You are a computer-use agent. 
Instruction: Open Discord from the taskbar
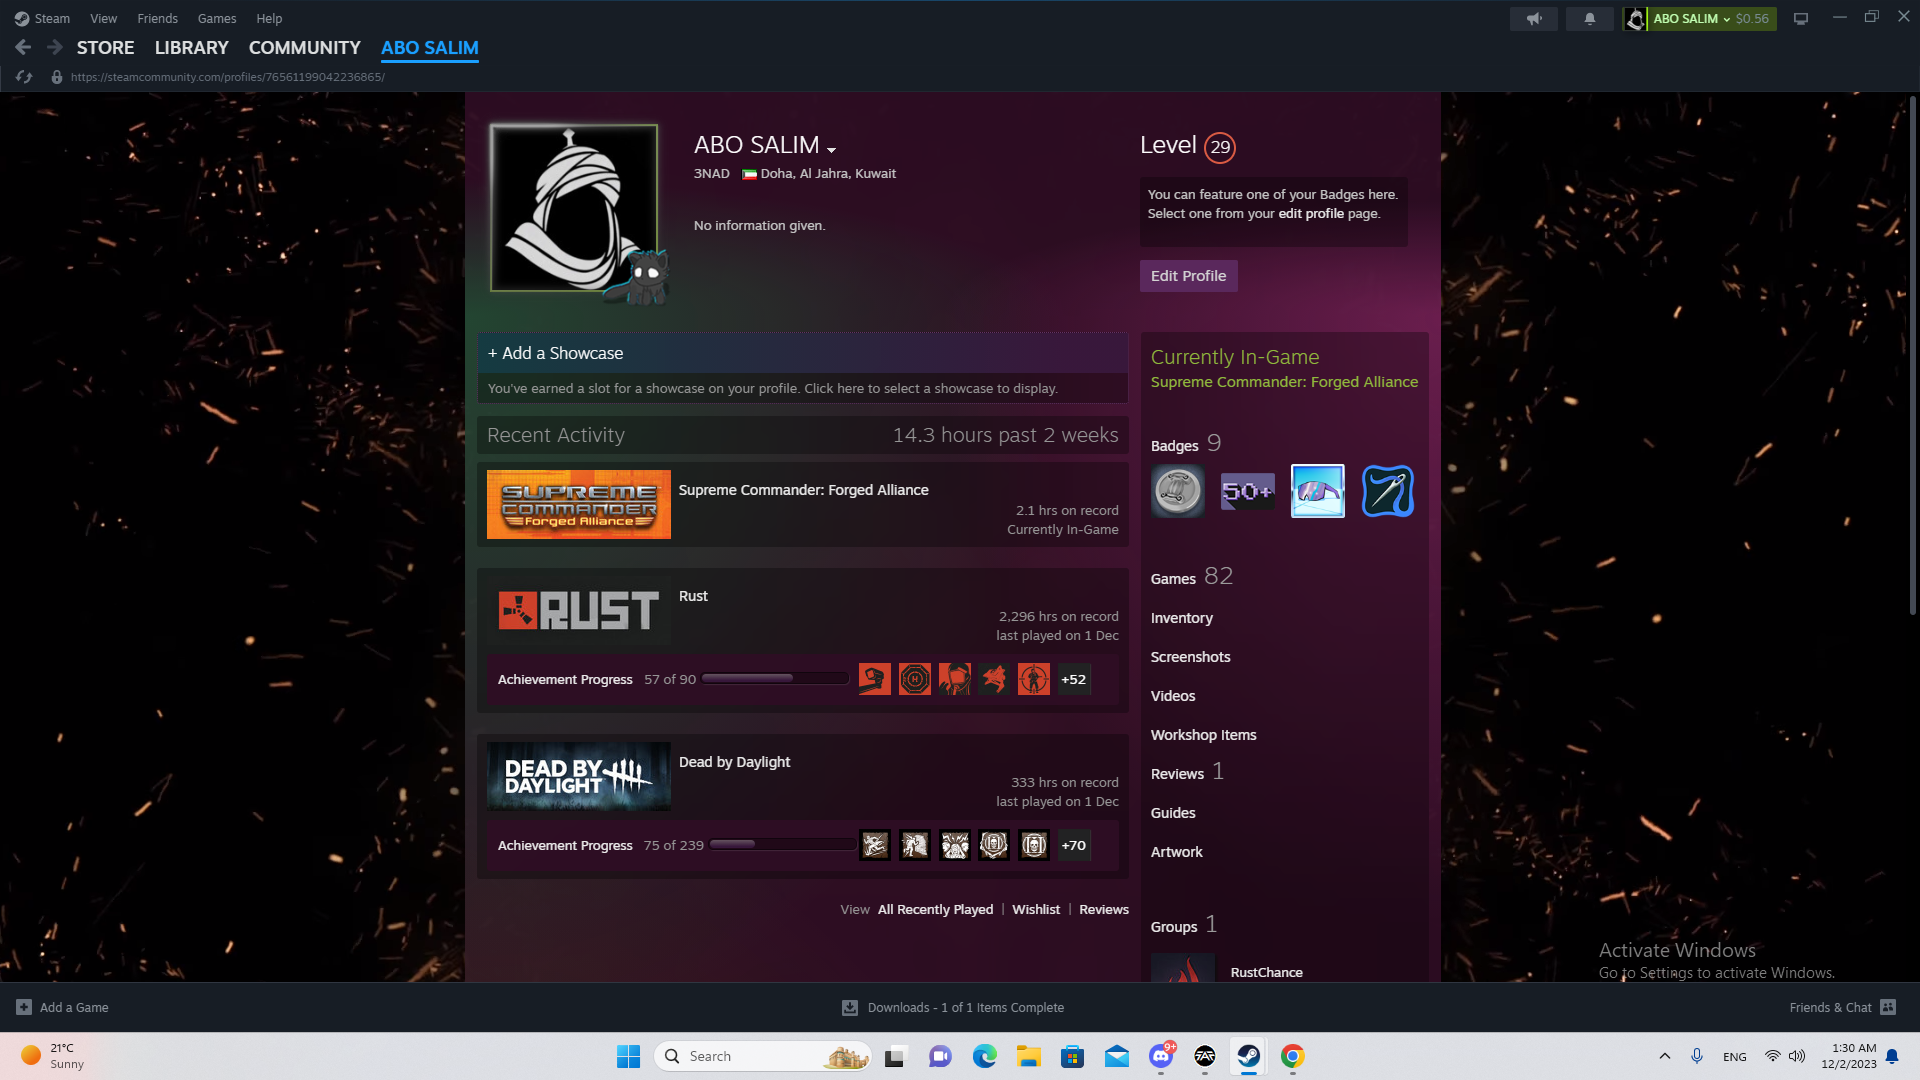[x=1161, y=1056]
